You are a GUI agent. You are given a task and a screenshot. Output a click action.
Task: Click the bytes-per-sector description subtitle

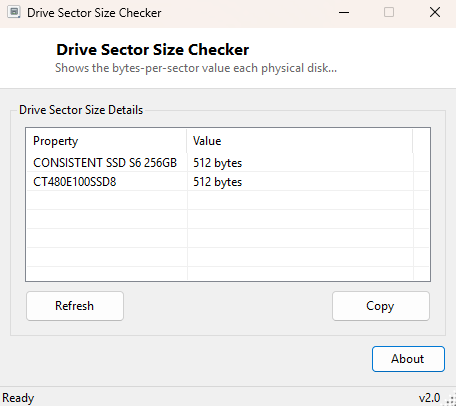pos(196,68)
